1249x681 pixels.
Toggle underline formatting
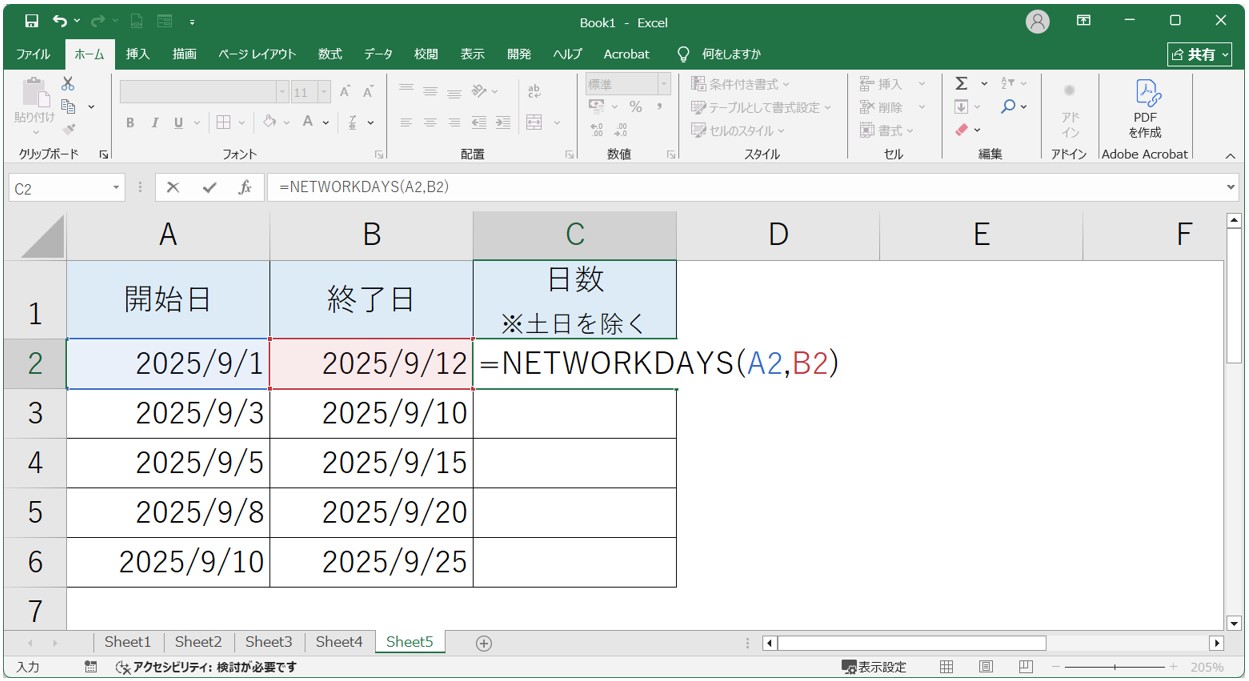(x=179, y=123)
